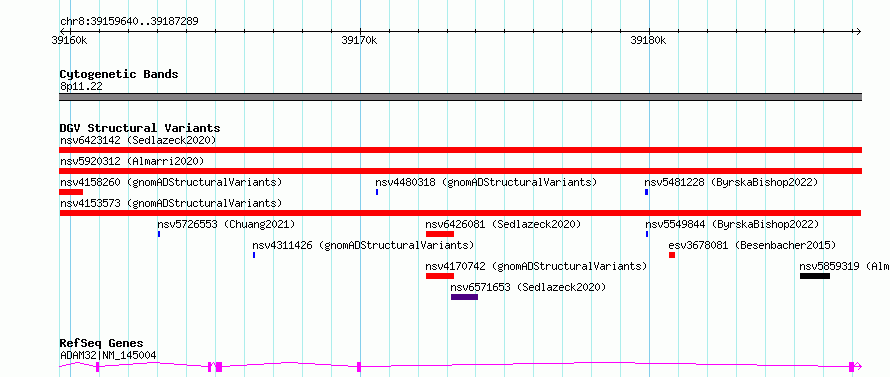The width and height of the screenshot is (890, 377).
Task: Click ADAM32 exon block near 39170k
Action: (x=359, y=367)
